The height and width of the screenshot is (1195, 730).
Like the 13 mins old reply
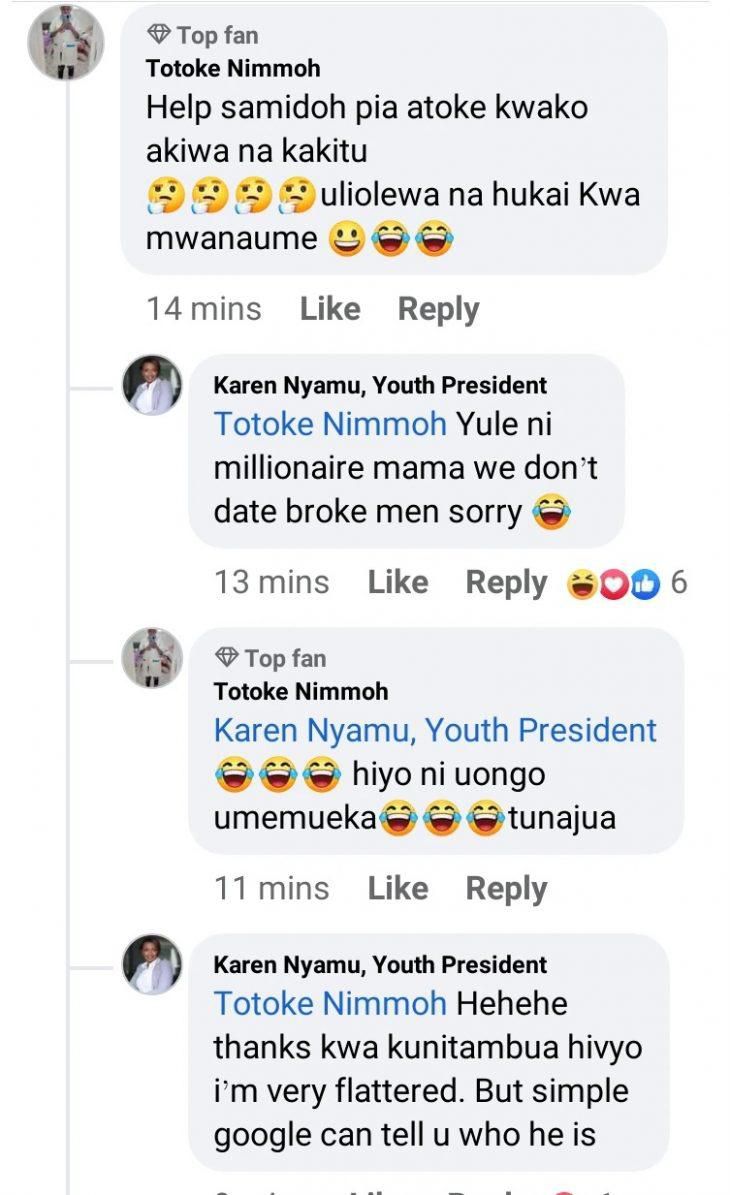pyautogui.click(x=397, y=582)
